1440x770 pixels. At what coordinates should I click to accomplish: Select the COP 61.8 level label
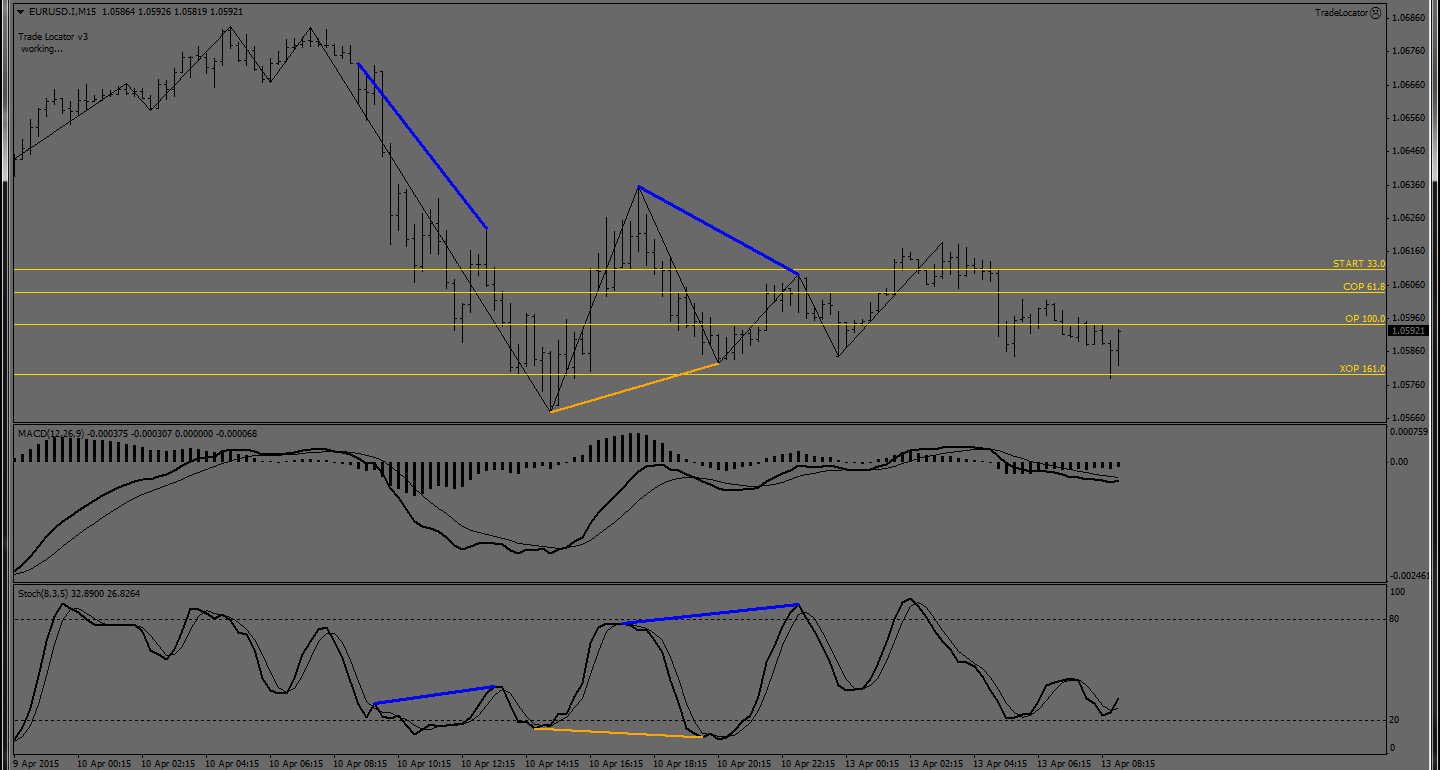pyautogui.click(x=1364, y=287)
